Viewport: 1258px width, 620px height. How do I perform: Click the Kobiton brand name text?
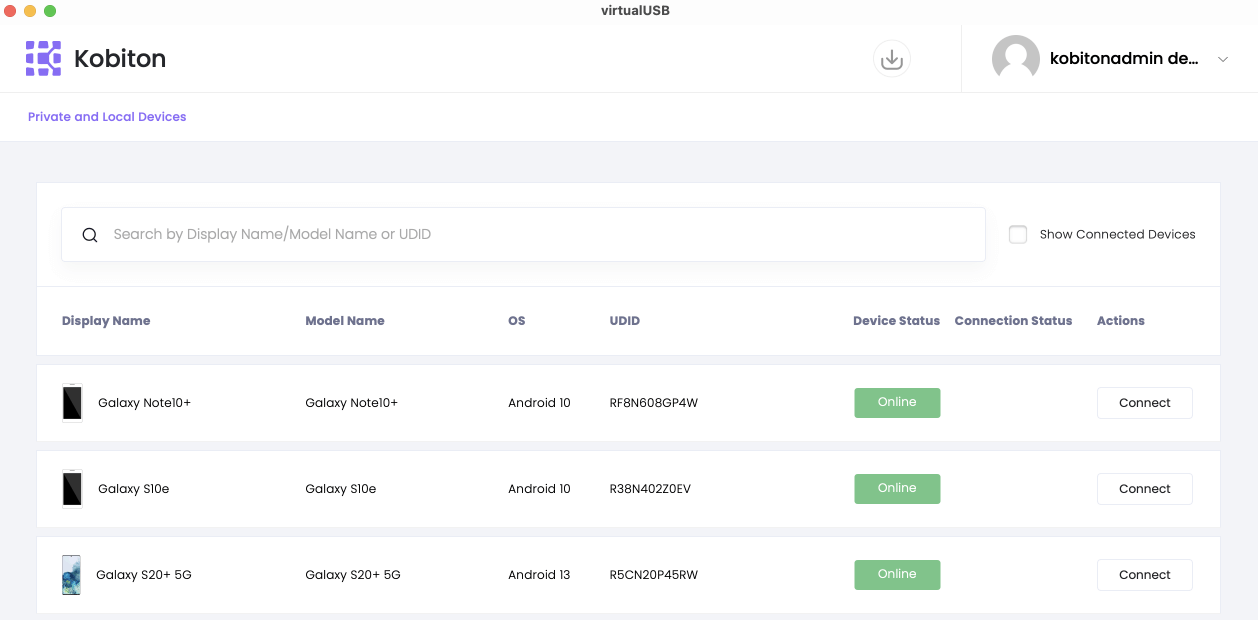[x=120, y=59]
